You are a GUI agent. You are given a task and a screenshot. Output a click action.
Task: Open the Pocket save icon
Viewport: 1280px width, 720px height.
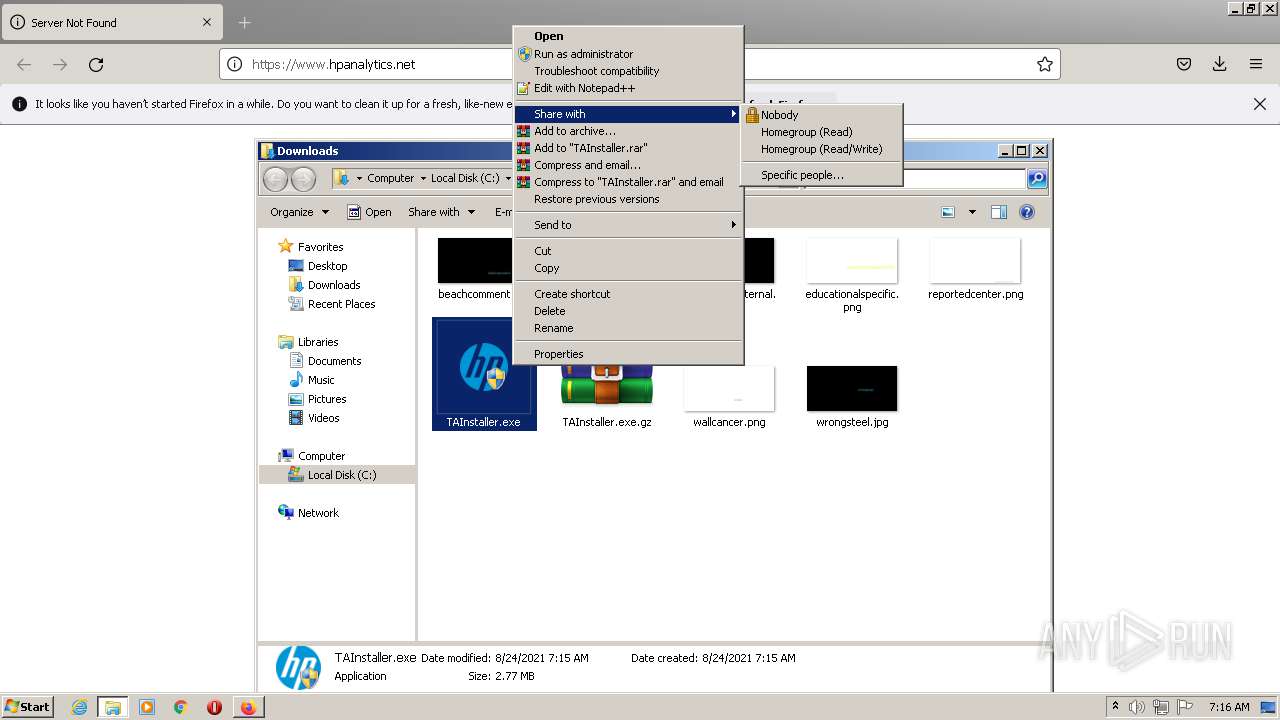coord(1184,64)
